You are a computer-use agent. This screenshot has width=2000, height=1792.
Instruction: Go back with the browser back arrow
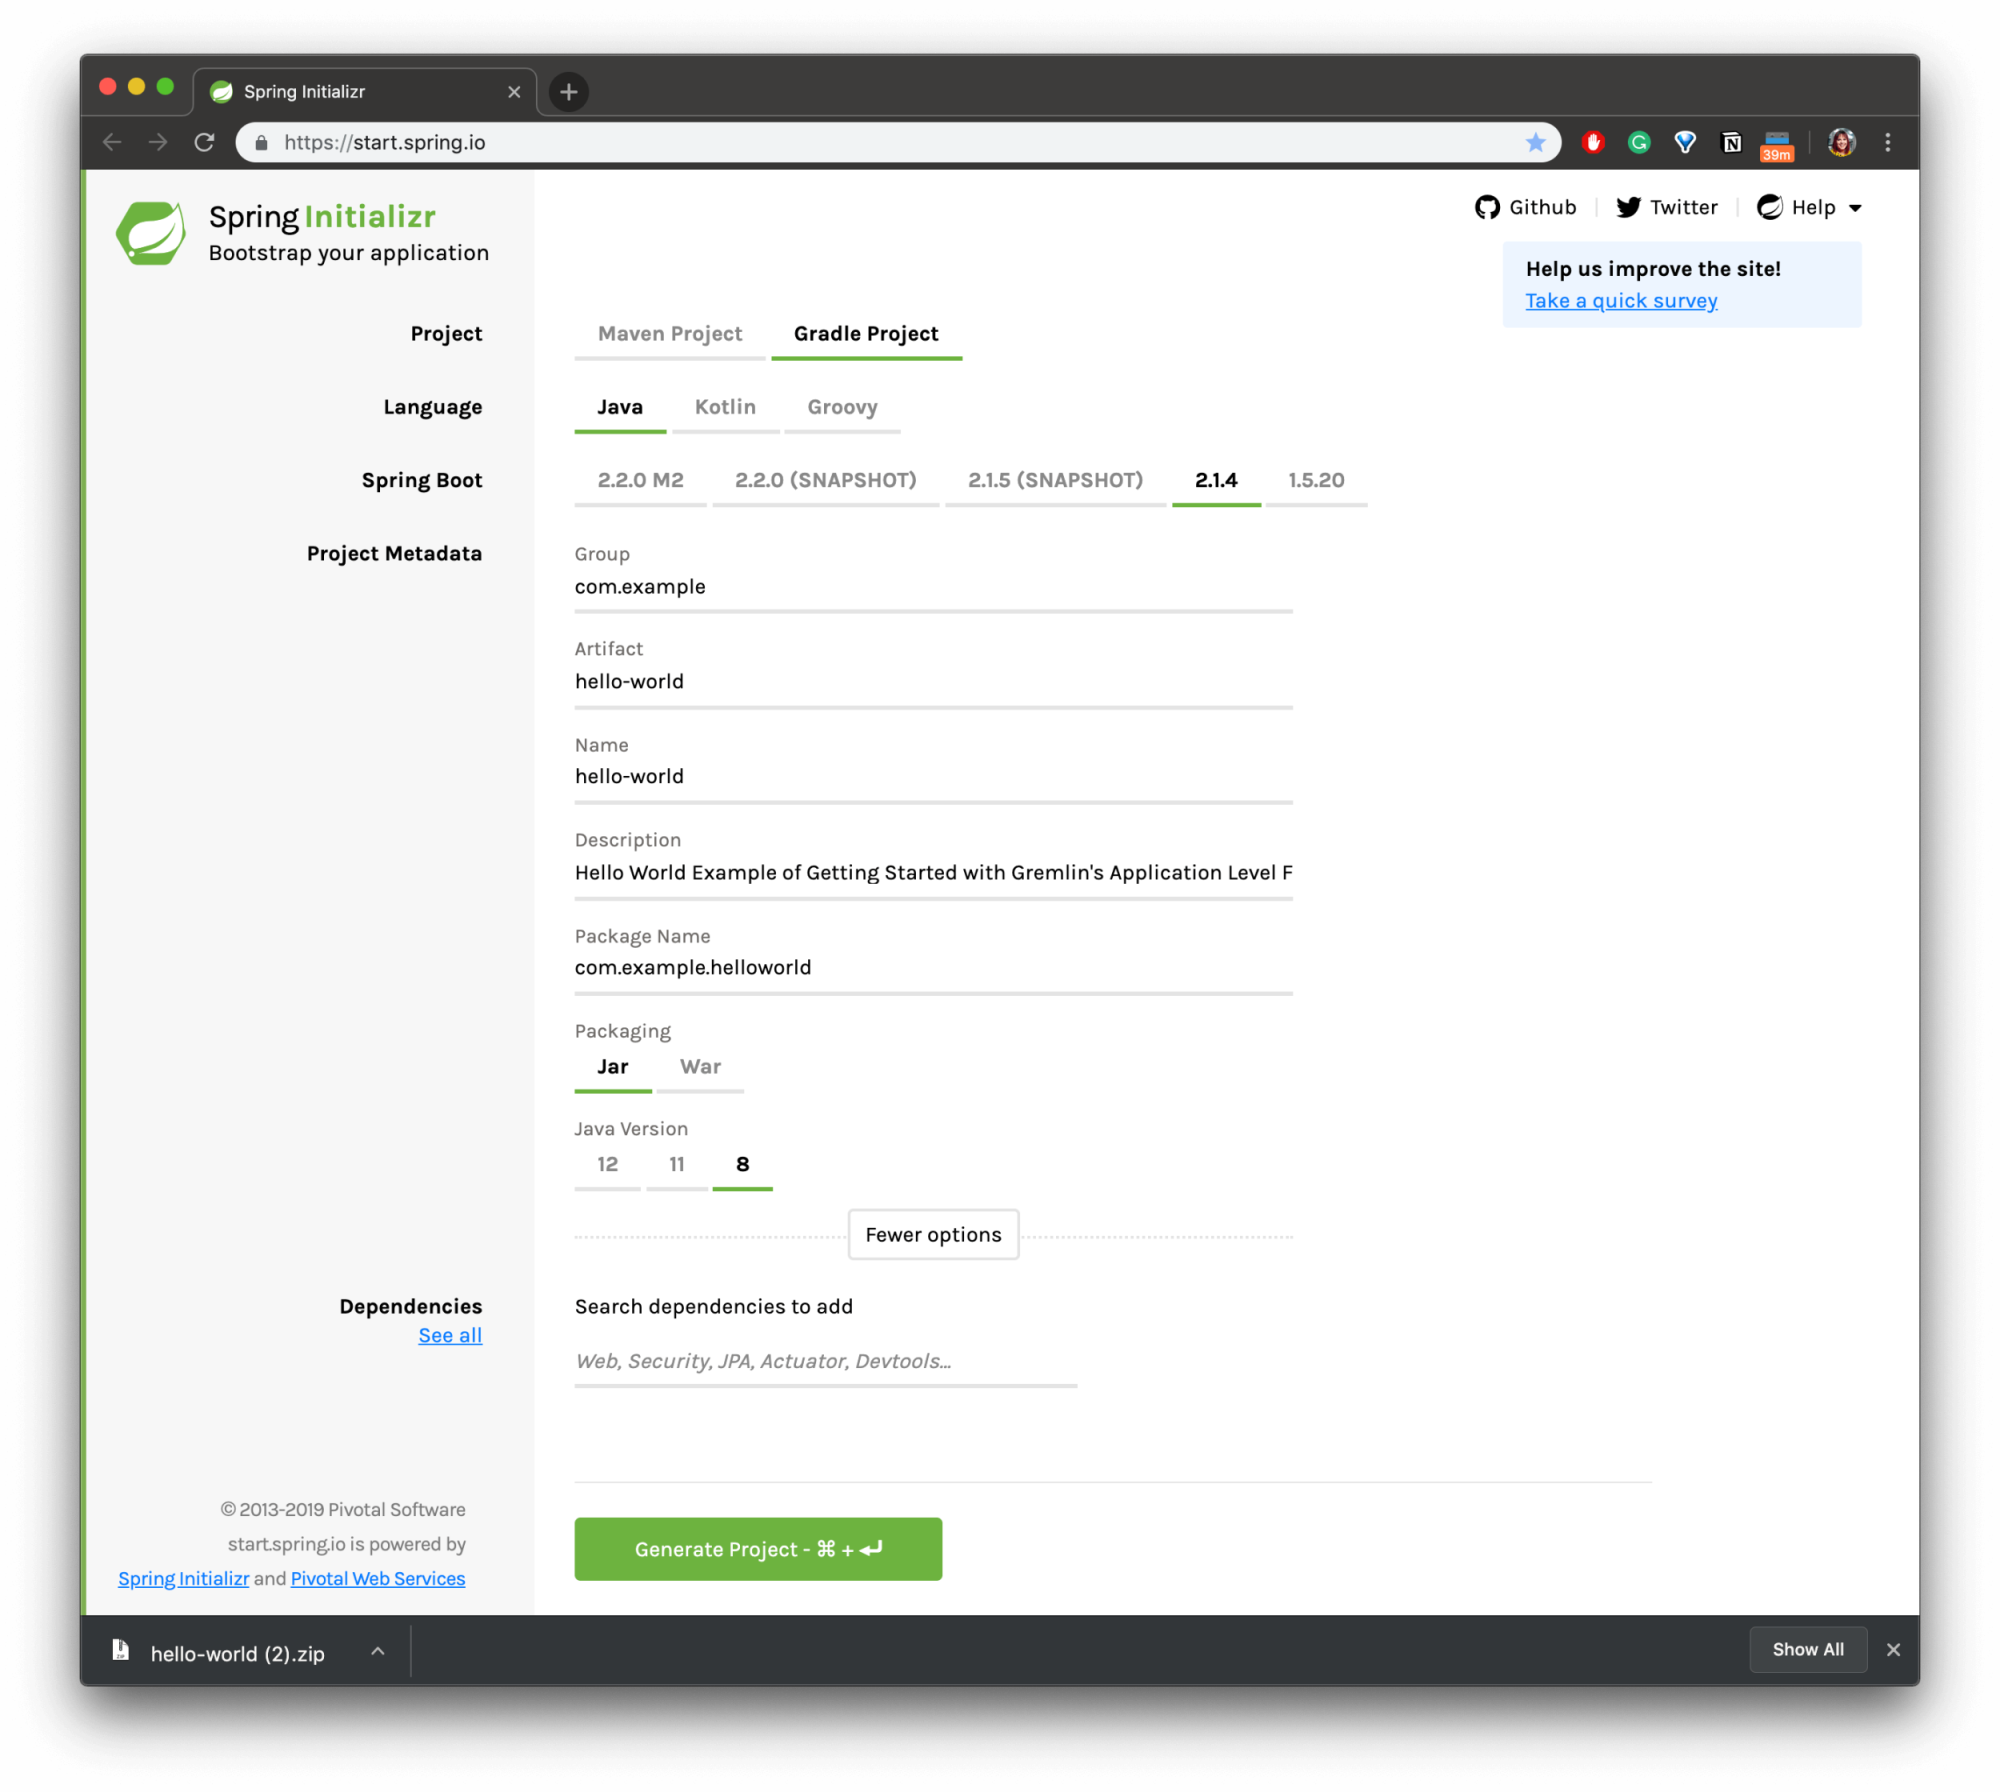[112, 142]
